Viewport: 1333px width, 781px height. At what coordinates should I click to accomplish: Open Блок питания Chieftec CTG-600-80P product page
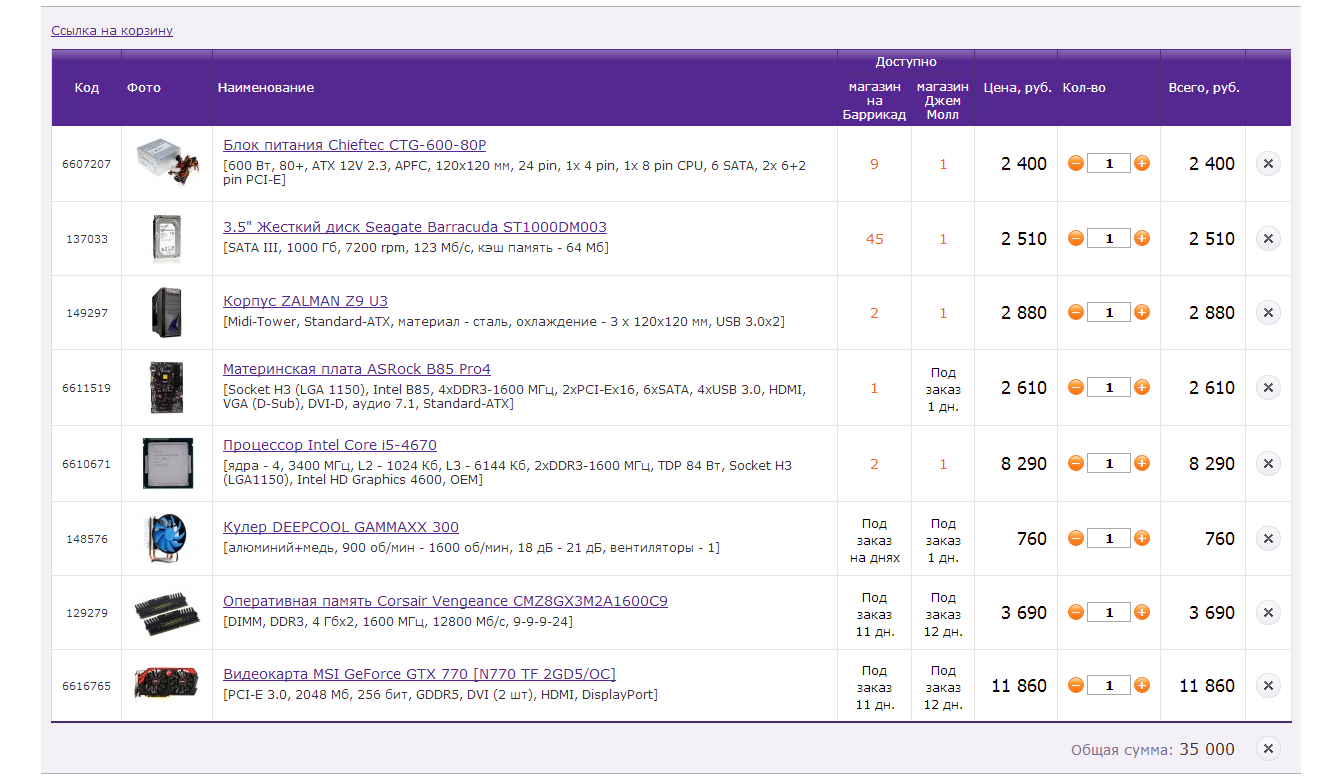click(x=354, y=145)
